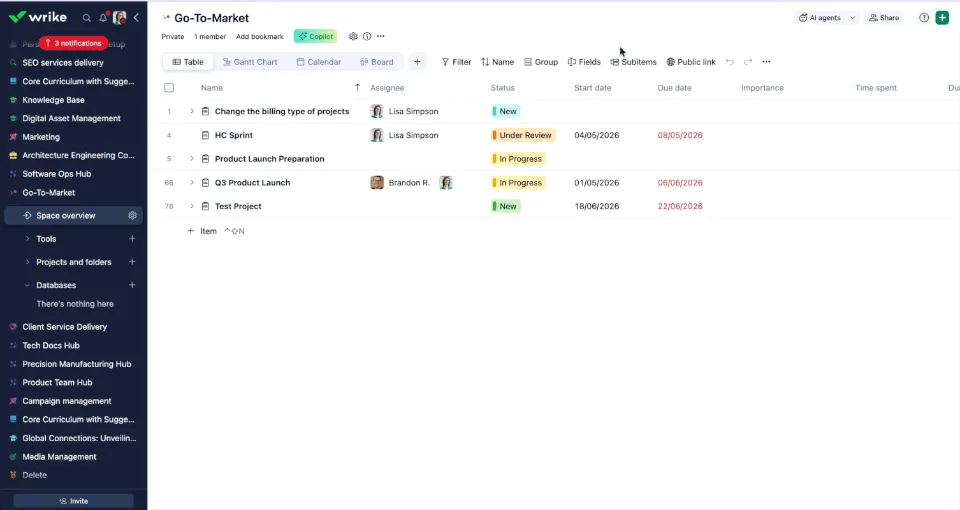Add a new view with the plus button
Image resolution: width=960 pixels, height=510 pixels.
pyautogui.click(x=418, y=62)
